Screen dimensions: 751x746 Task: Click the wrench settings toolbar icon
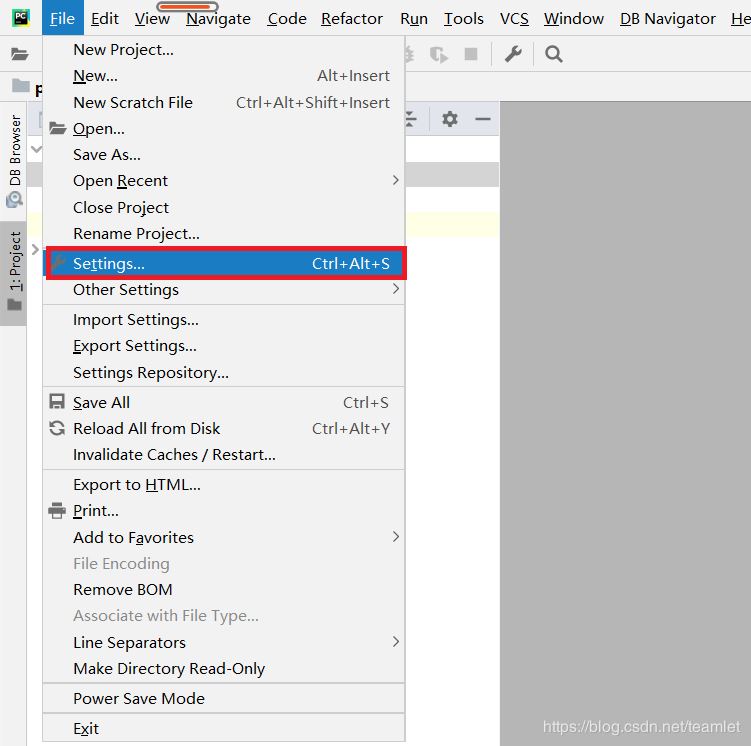pos(513,54)
